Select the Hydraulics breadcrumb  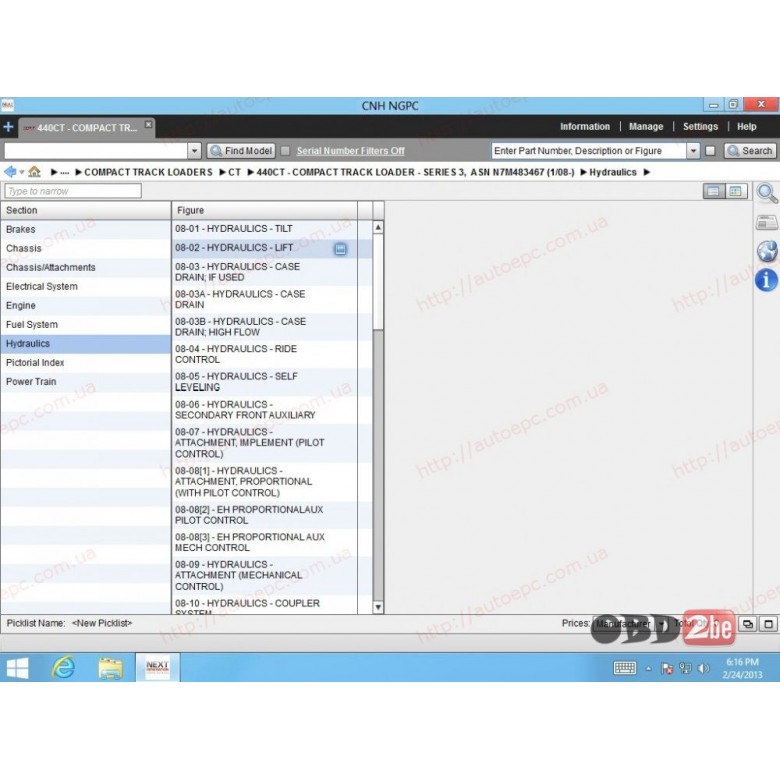click(612, 172)
